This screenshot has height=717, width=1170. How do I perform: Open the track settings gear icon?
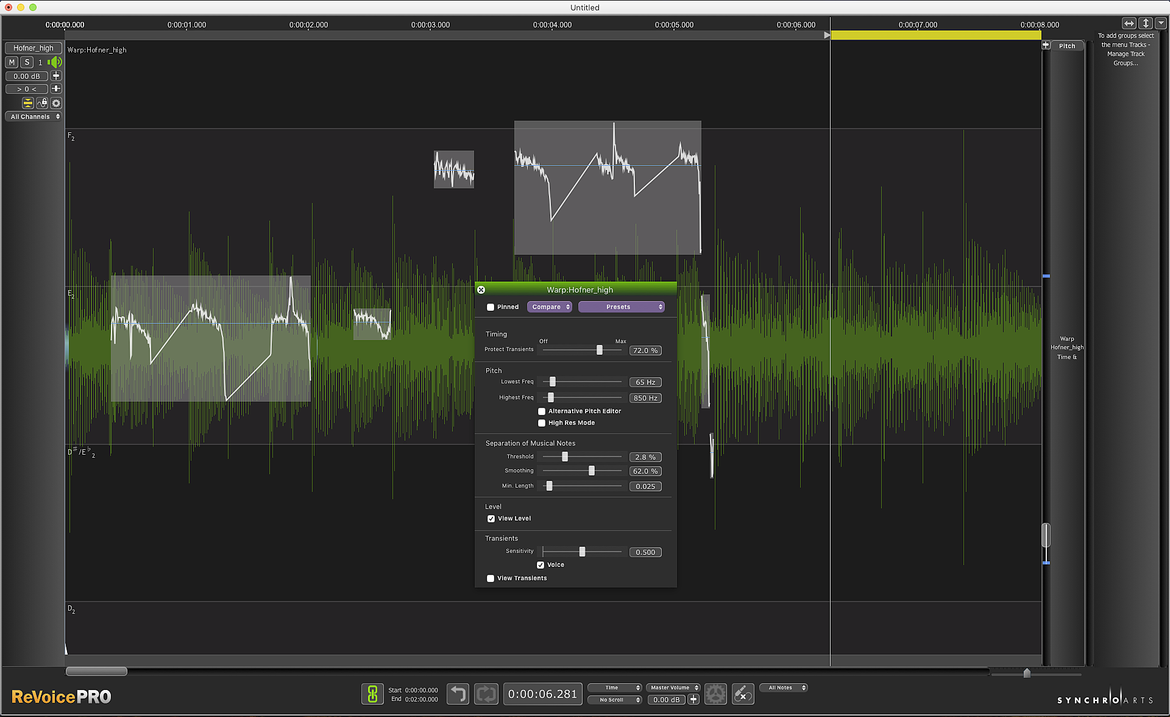click(56, 103)
